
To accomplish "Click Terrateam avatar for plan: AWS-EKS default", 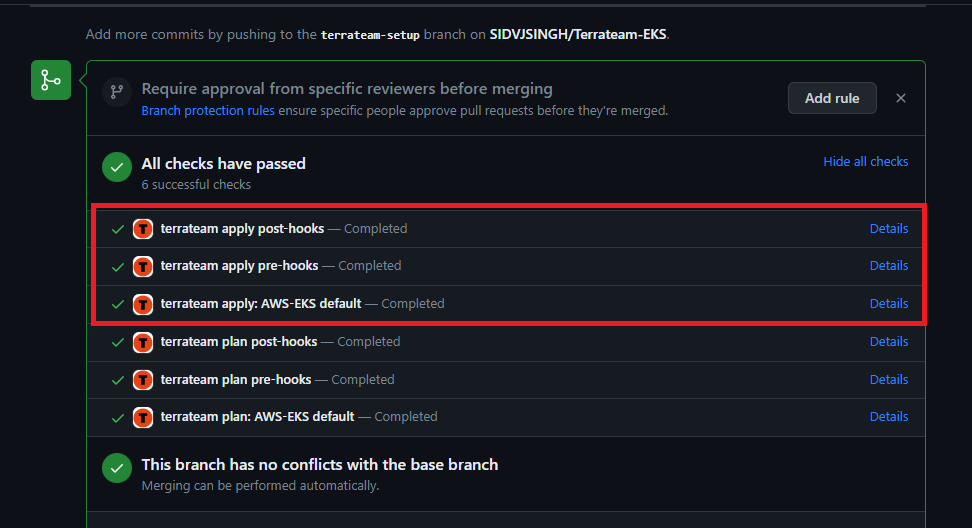I will (x=143, y=417).
